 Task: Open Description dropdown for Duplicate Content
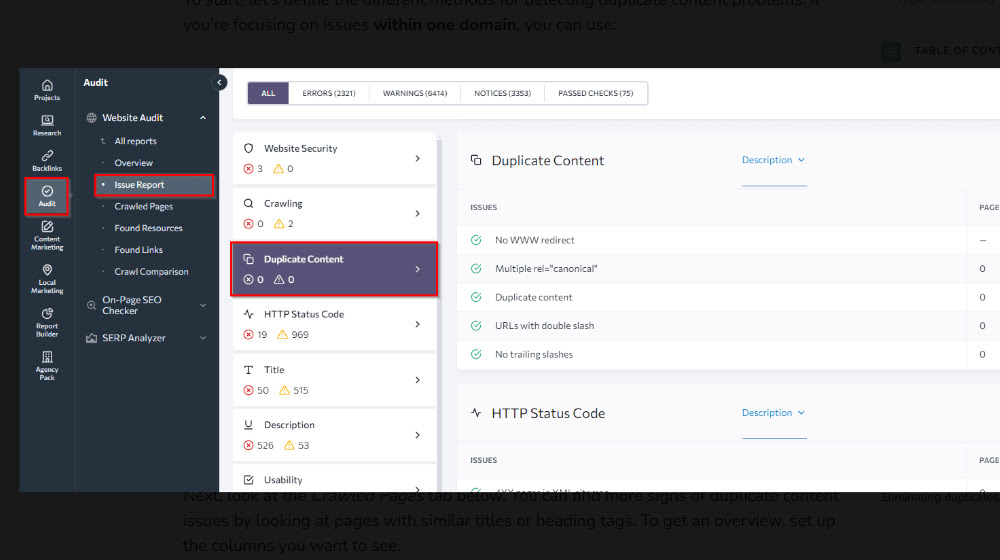point(773,160)
